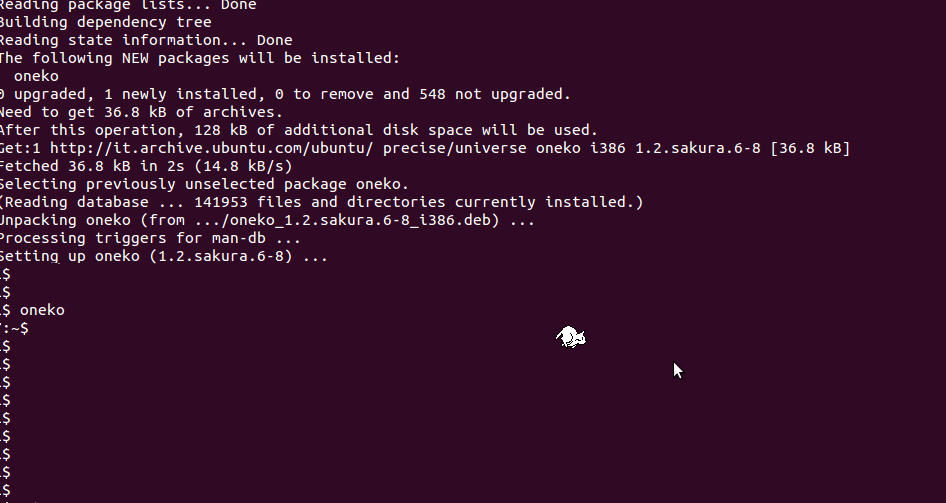The height and width of the screenshot is (503, 946).
Task: Click the typed "oneko" command at the prompt
Action: coord(42,310)
